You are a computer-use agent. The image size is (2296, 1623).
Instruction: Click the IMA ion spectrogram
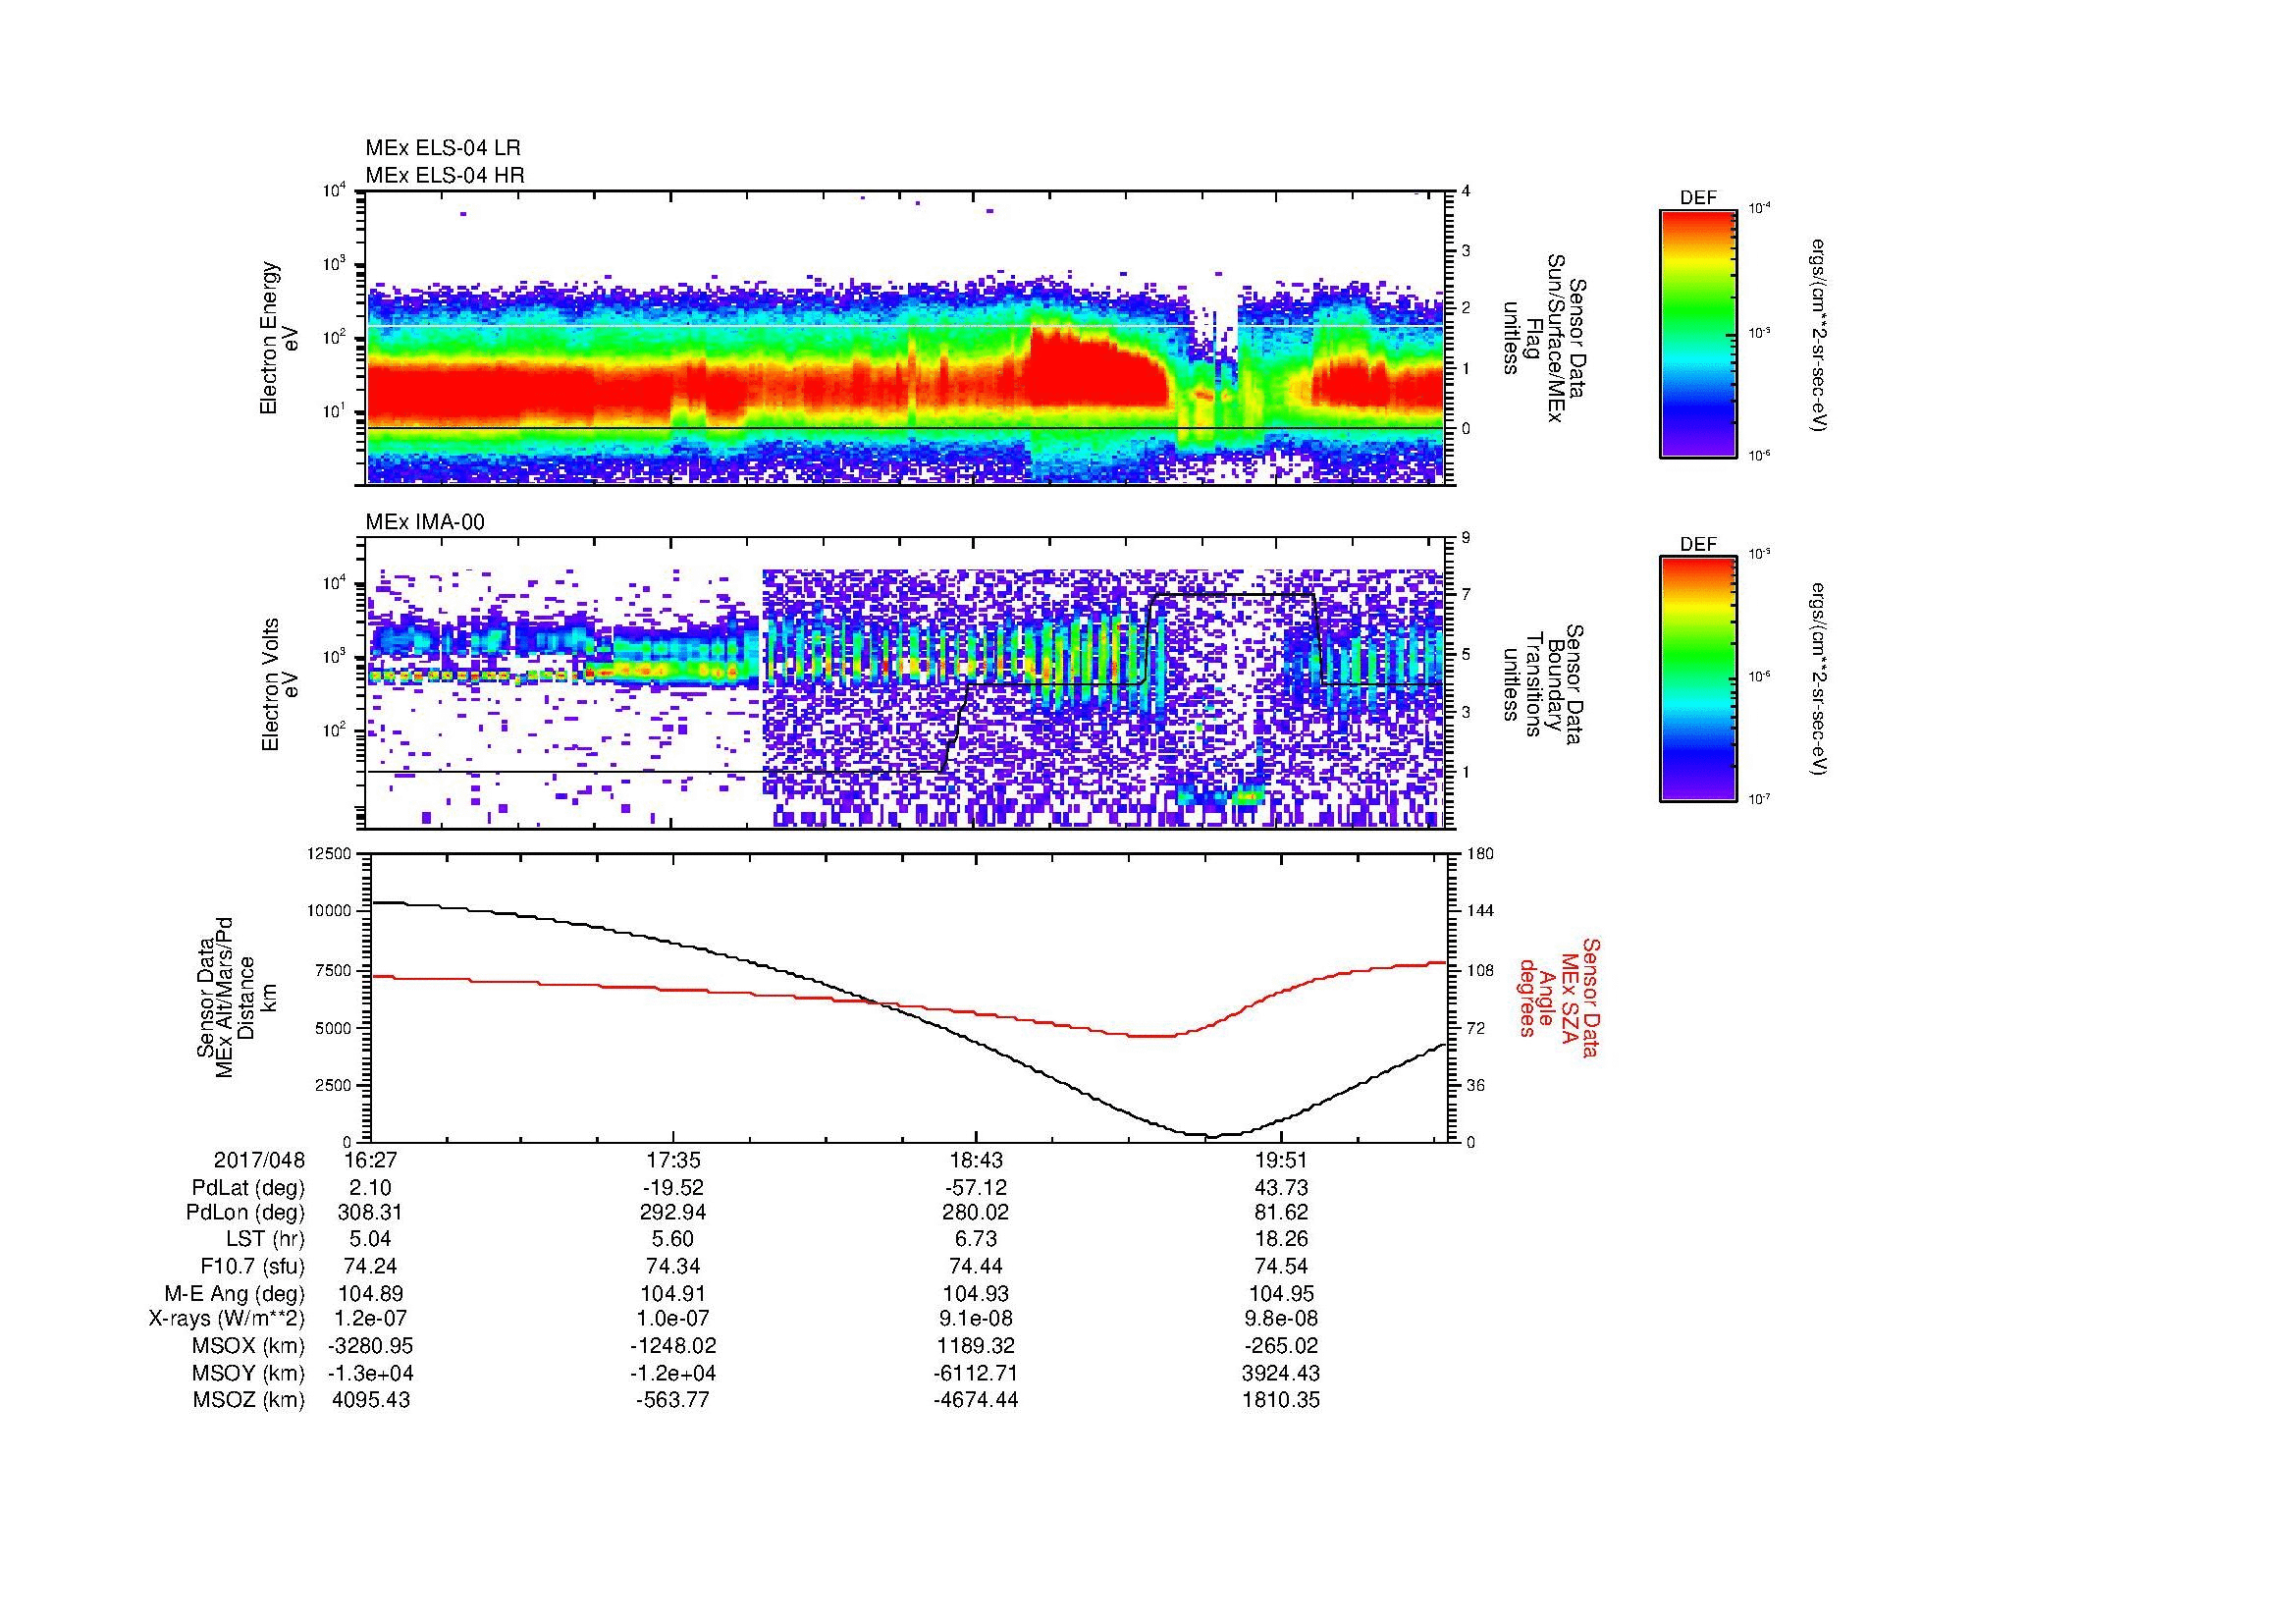tap(905, 684)
